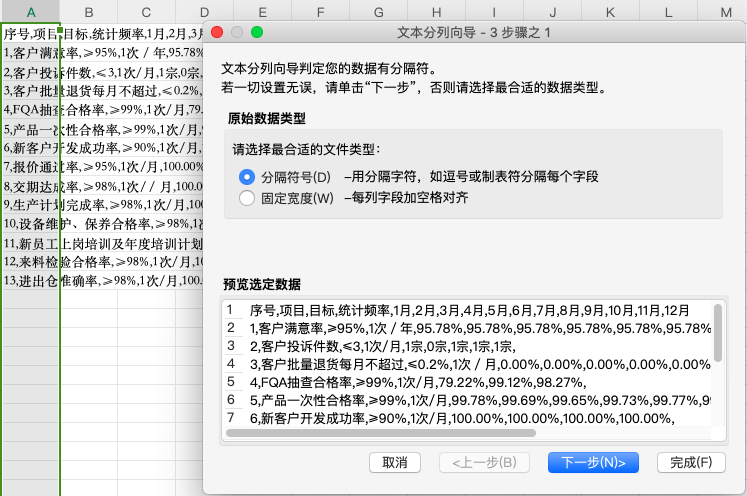Select column H header
Screen dimensions: 747x496
coord(436,12)
